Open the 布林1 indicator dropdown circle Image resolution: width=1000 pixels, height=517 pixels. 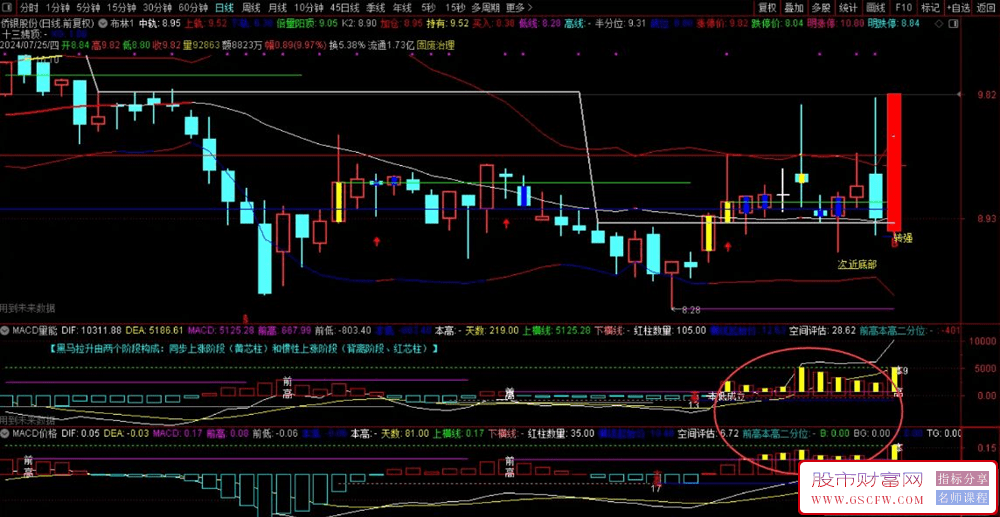(x=104, y=23)
